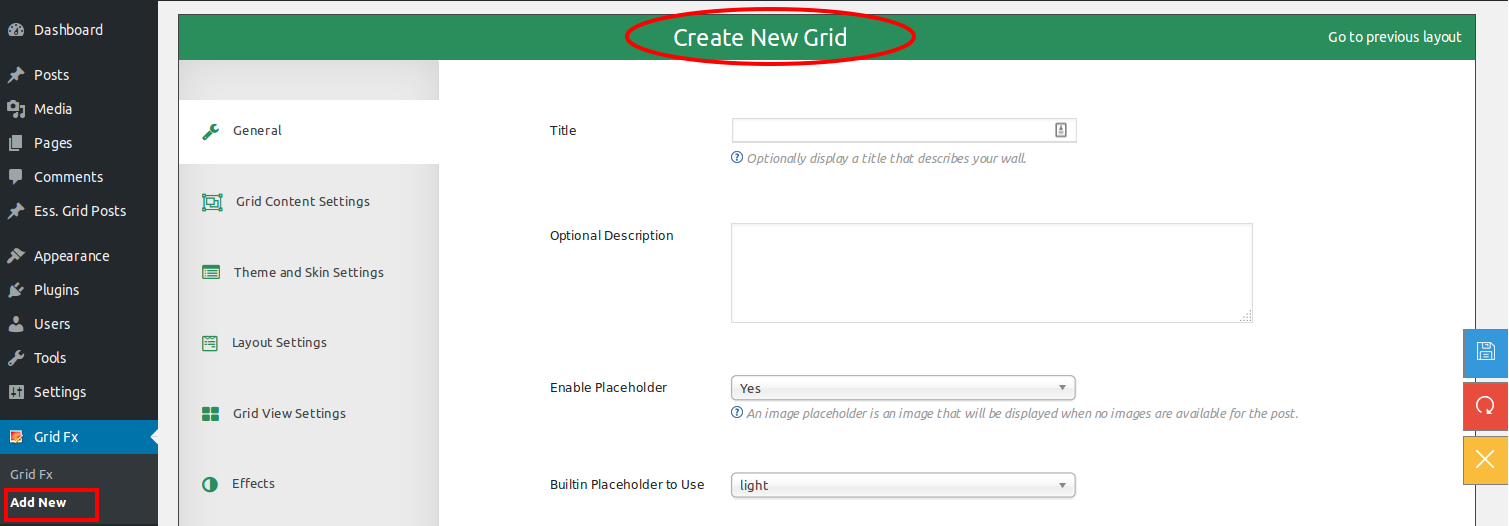The height and width of the screenshot is (526, 1509).
Task: Click the Optional Description resize handle
Action: click(x=1246, y=316)
